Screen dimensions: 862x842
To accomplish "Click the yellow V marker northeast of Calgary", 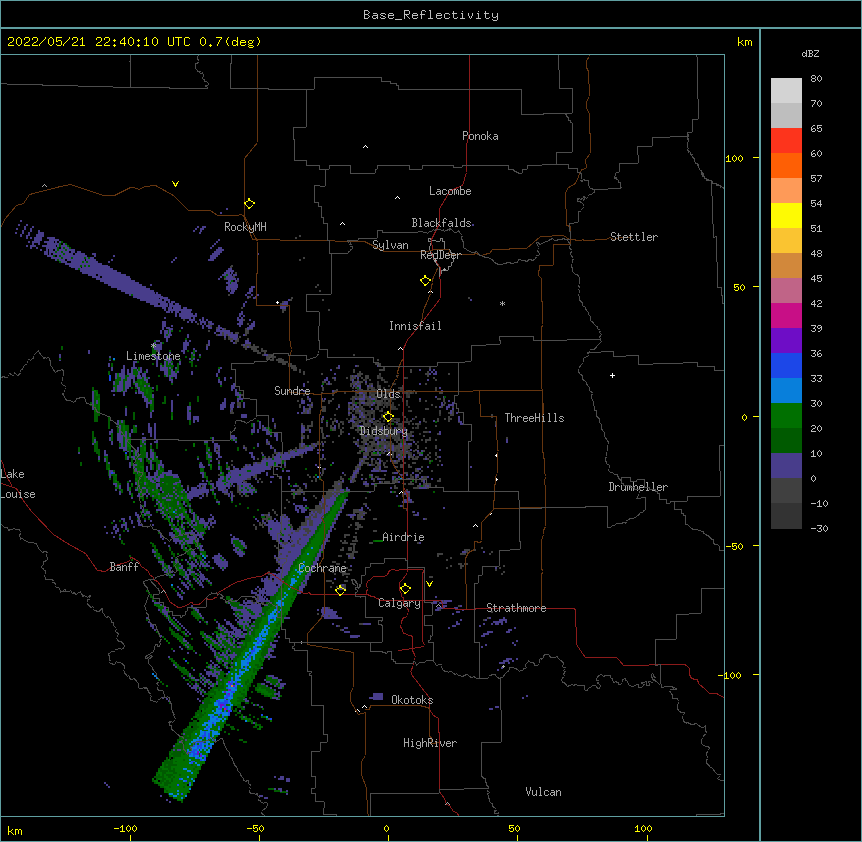I will click(429, 584).
